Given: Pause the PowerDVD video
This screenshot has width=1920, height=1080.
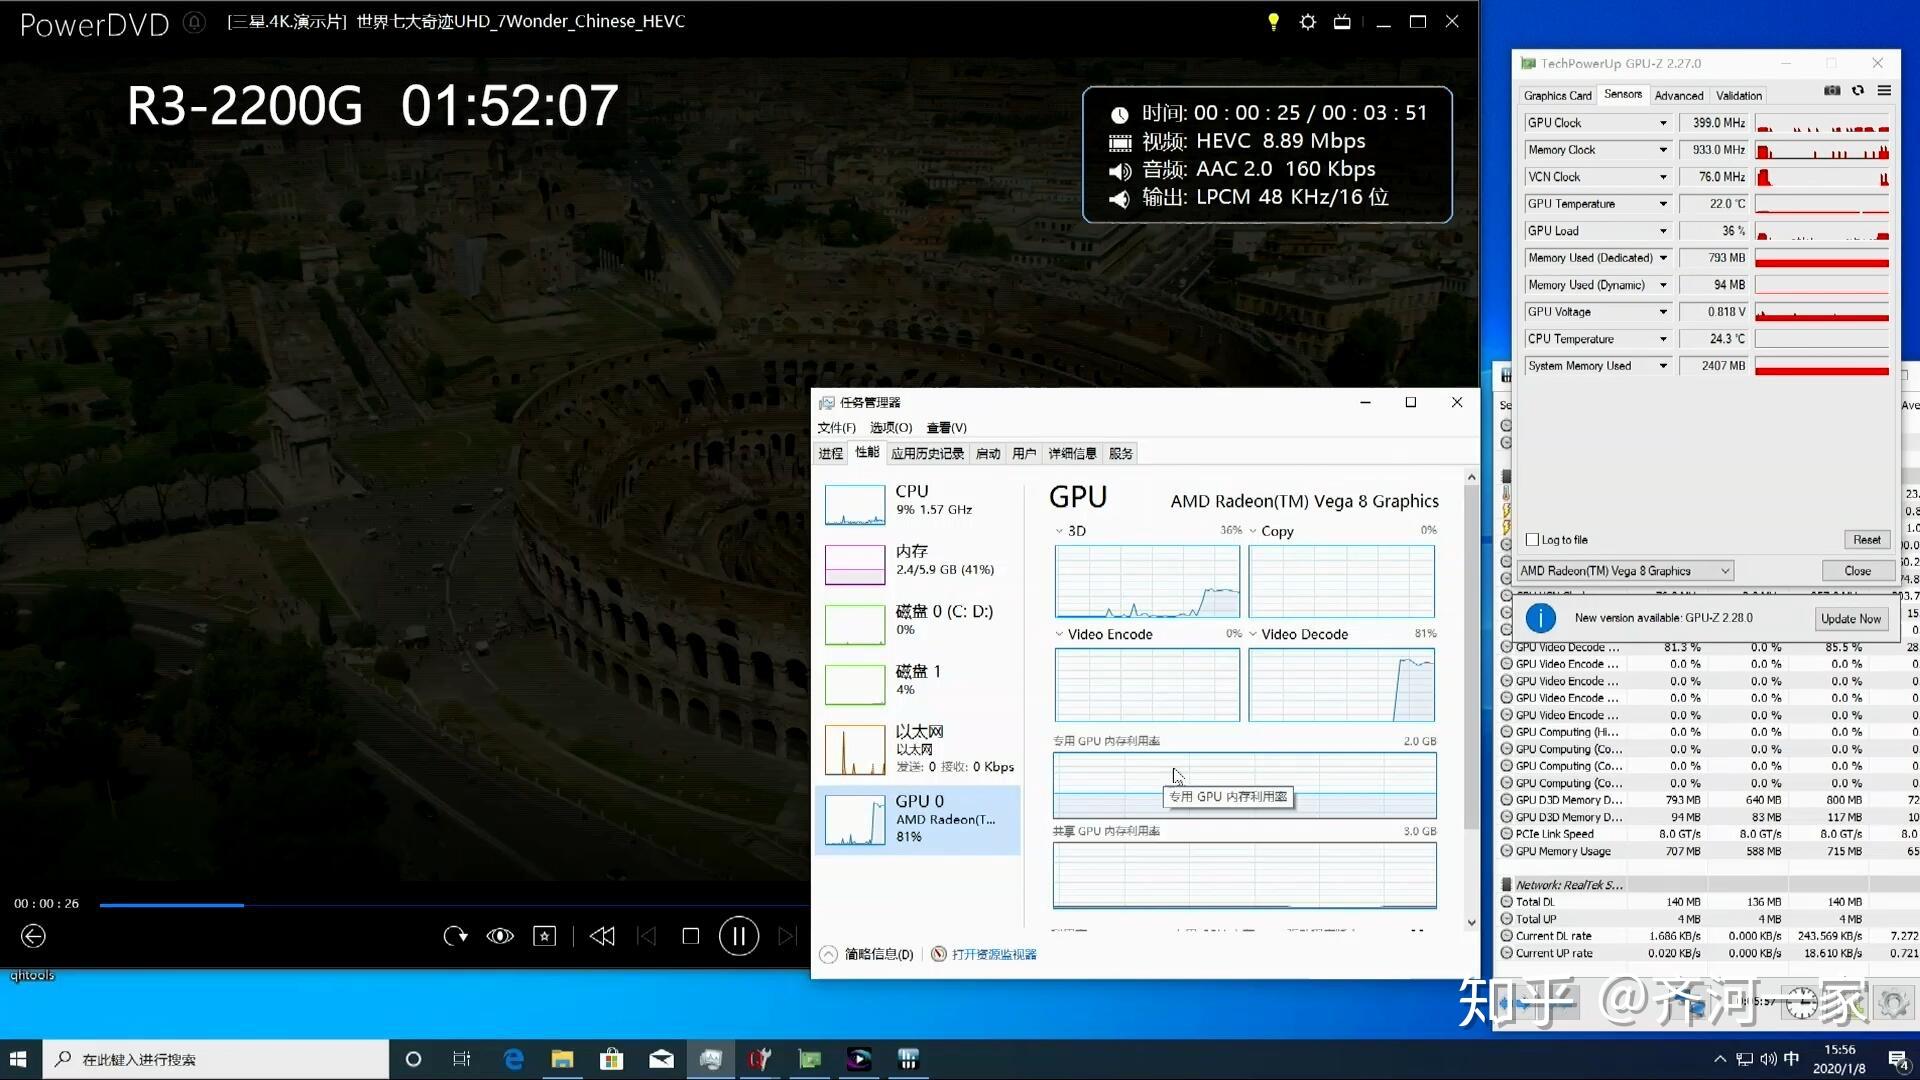Looking at the screenshot, I should coord(739,936).
